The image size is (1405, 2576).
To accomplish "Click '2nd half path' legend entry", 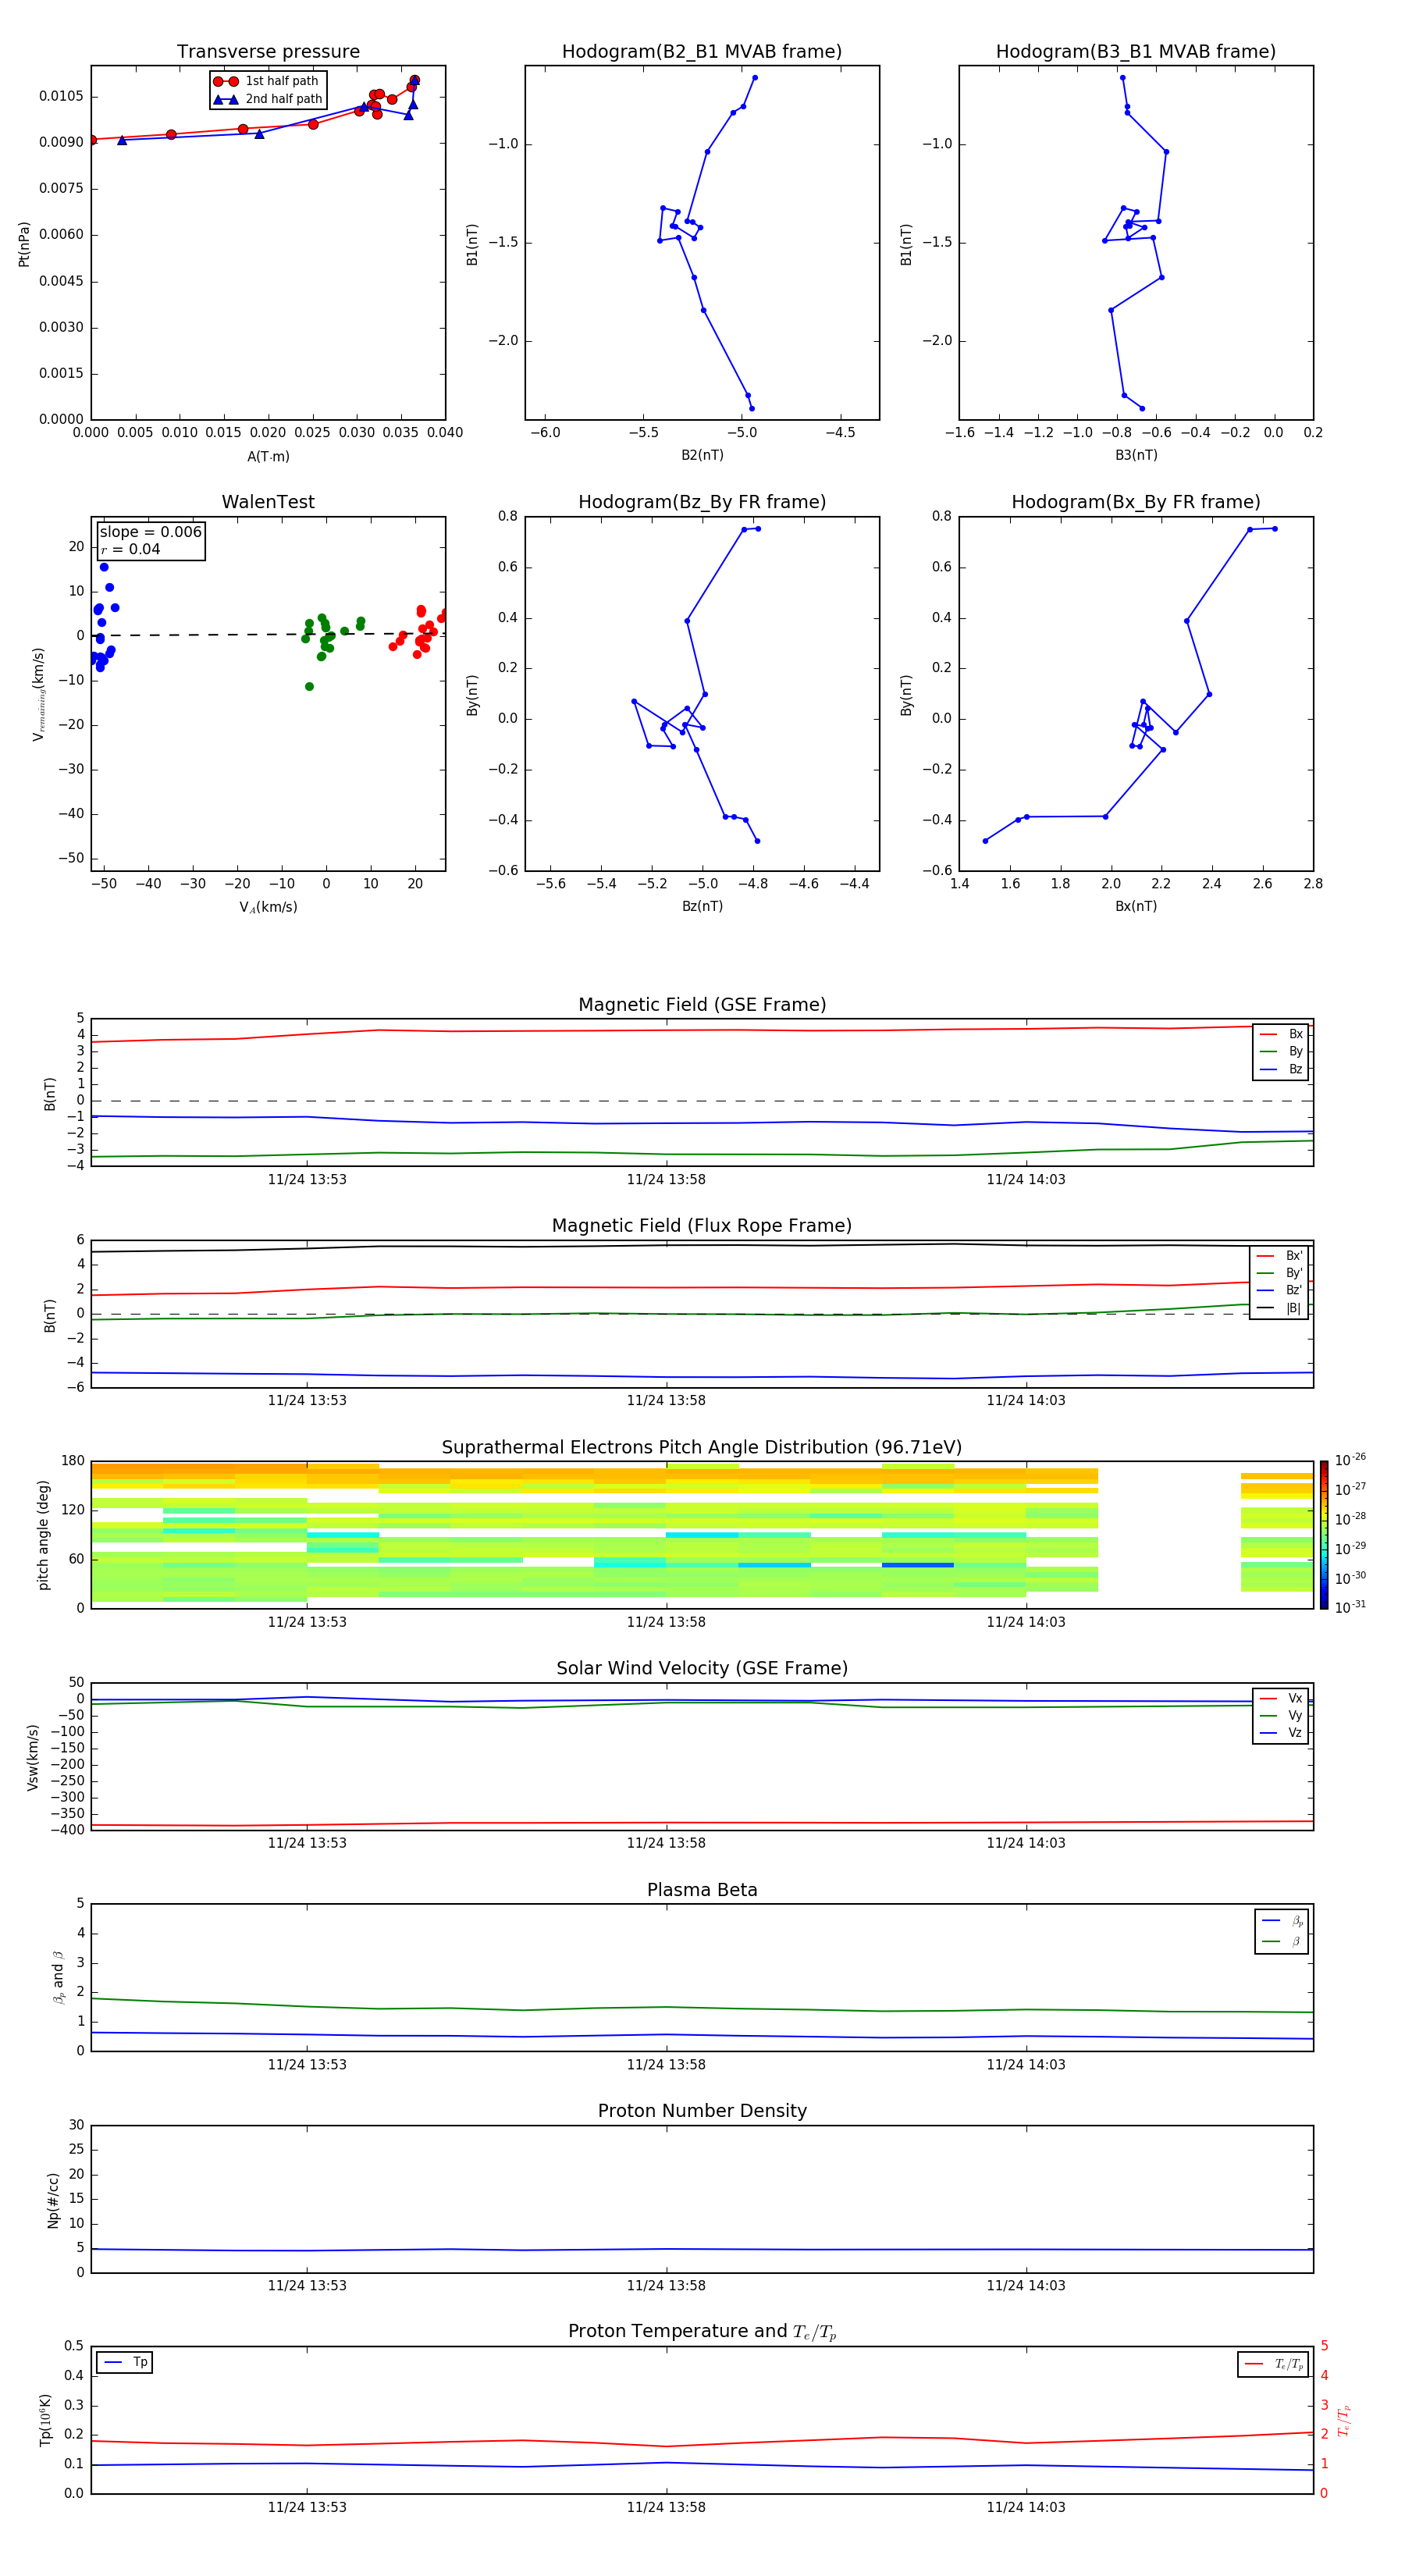I will [x=268, y=99].
